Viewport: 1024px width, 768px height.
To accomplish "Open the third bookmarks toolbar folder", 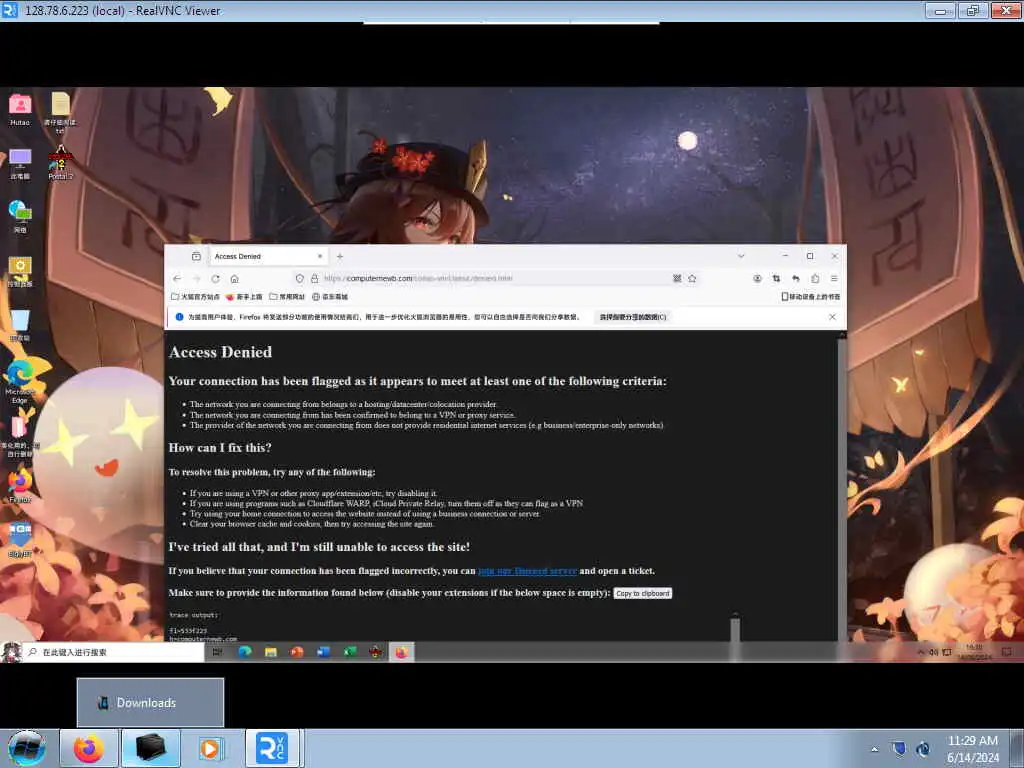I will [x=287, y=296].
